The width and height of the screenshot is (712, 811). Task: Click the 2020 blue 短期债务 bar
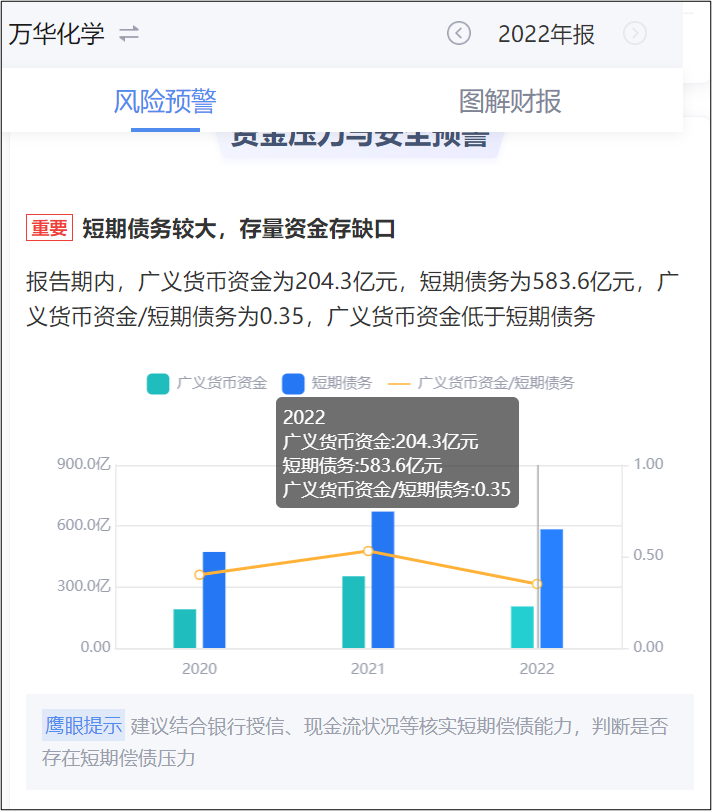coord(214,600)
